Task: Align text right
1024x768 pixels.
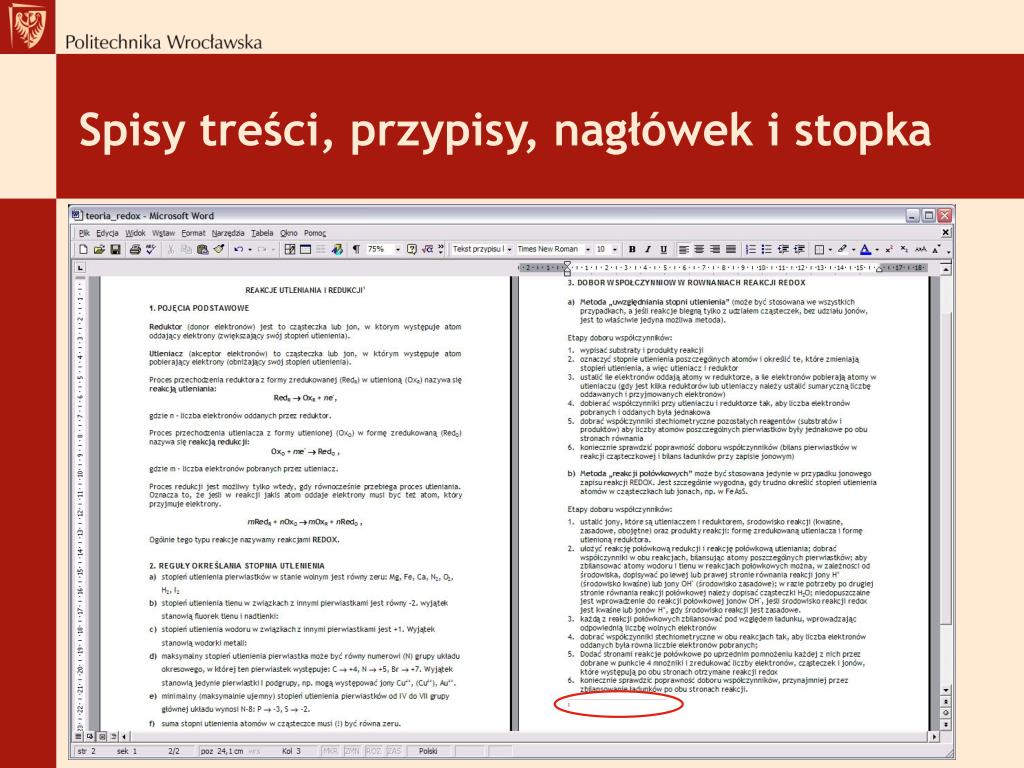Action: click(x=715, y=249)
